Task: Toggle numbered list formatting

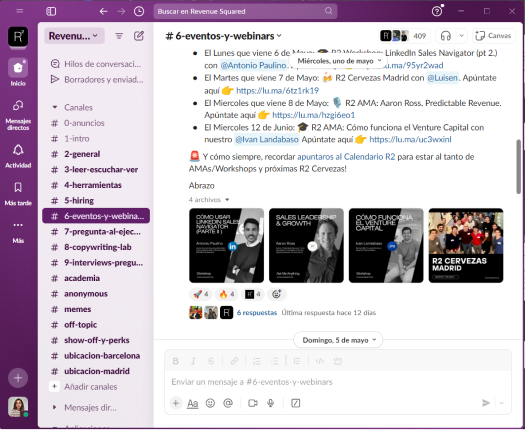Action: point(257,361)
